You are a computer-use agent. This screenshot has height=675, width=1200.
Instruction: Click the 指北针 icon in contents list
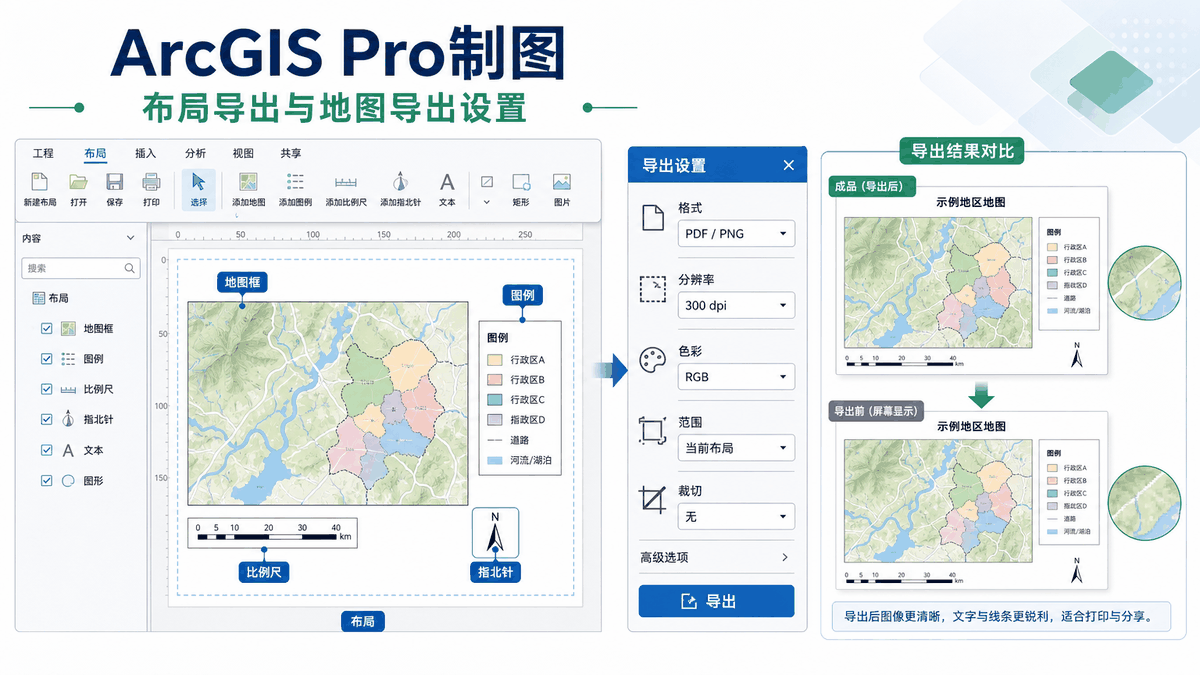68,419
